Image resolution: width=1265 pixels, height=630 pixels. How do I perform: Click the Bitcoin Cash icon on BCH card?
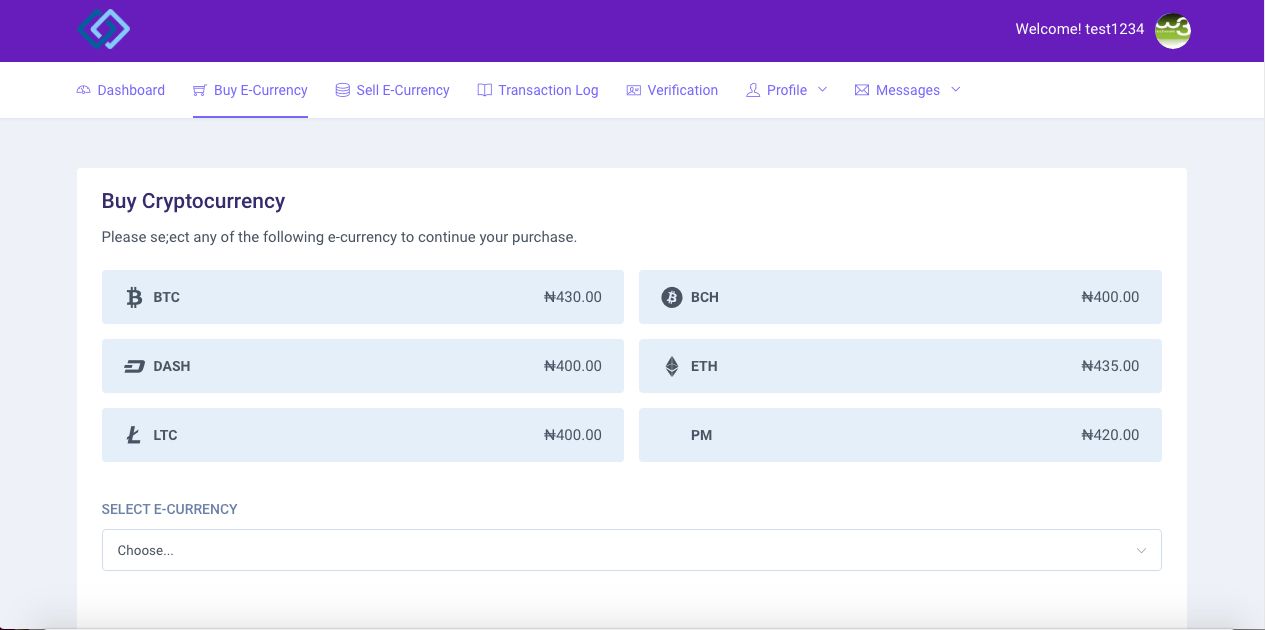[x=671, y=297]
